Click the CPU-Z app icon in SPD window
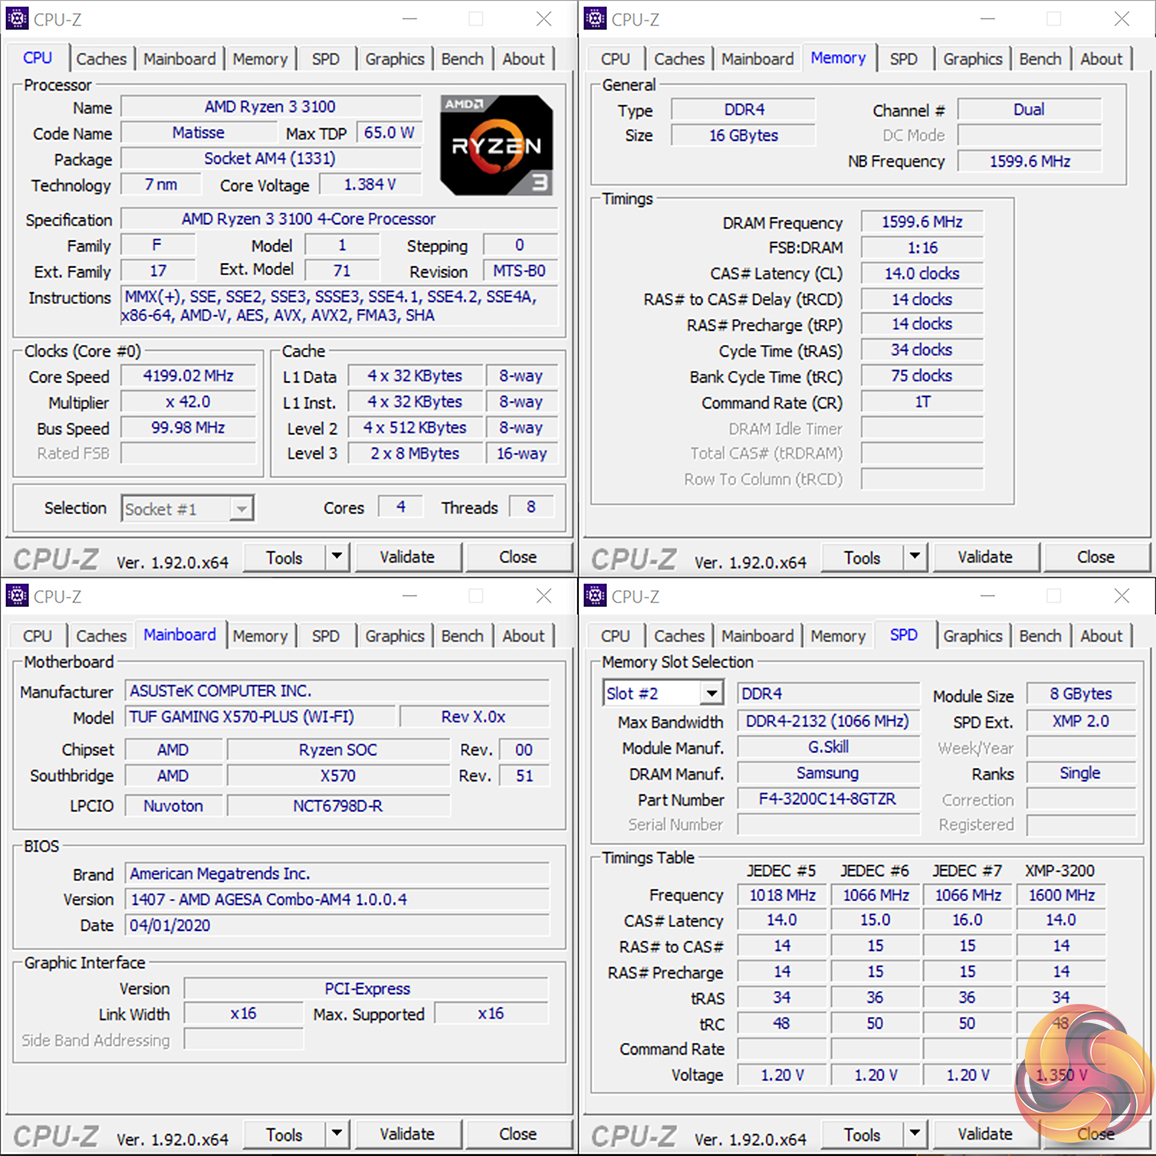This screenshot has width=1156, height=1156. pos(594,595)
